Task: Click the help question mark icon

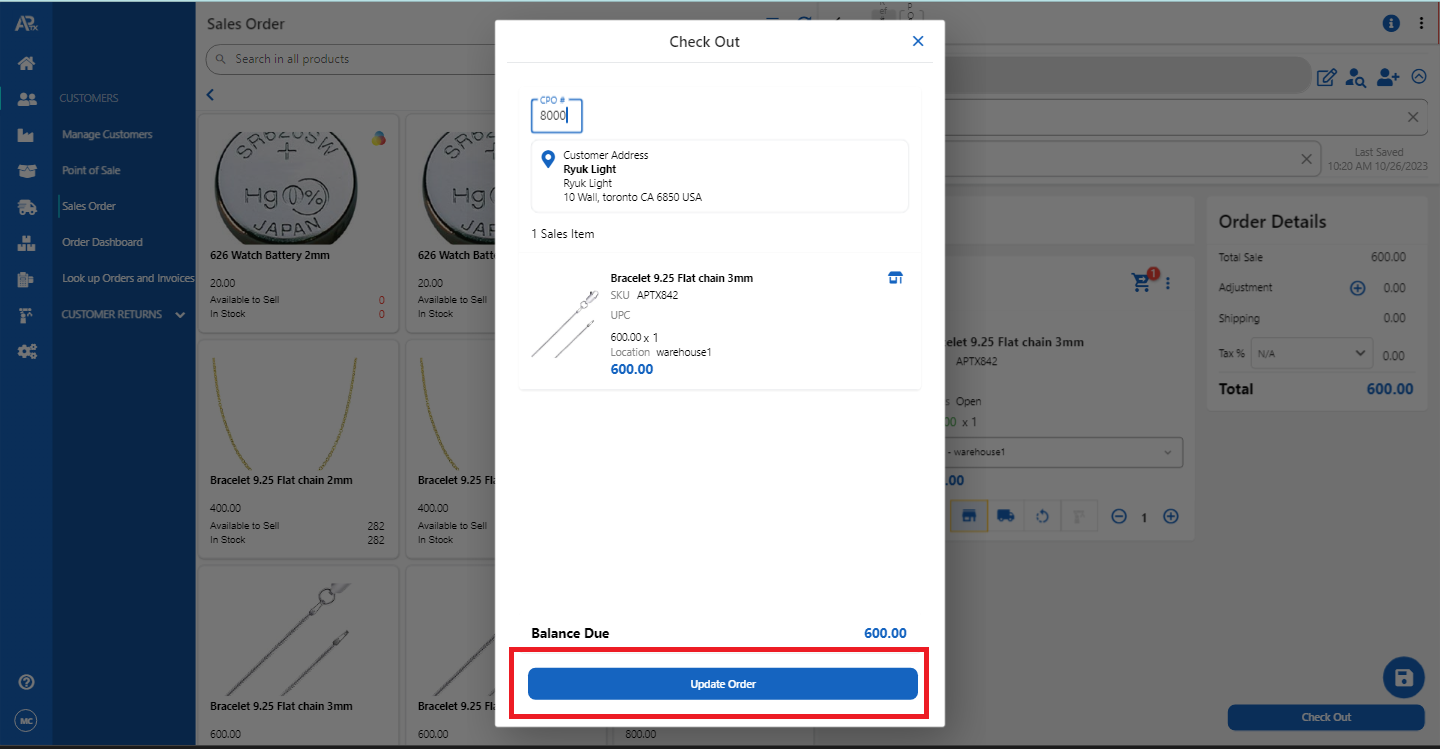Action: pos(27,682)
